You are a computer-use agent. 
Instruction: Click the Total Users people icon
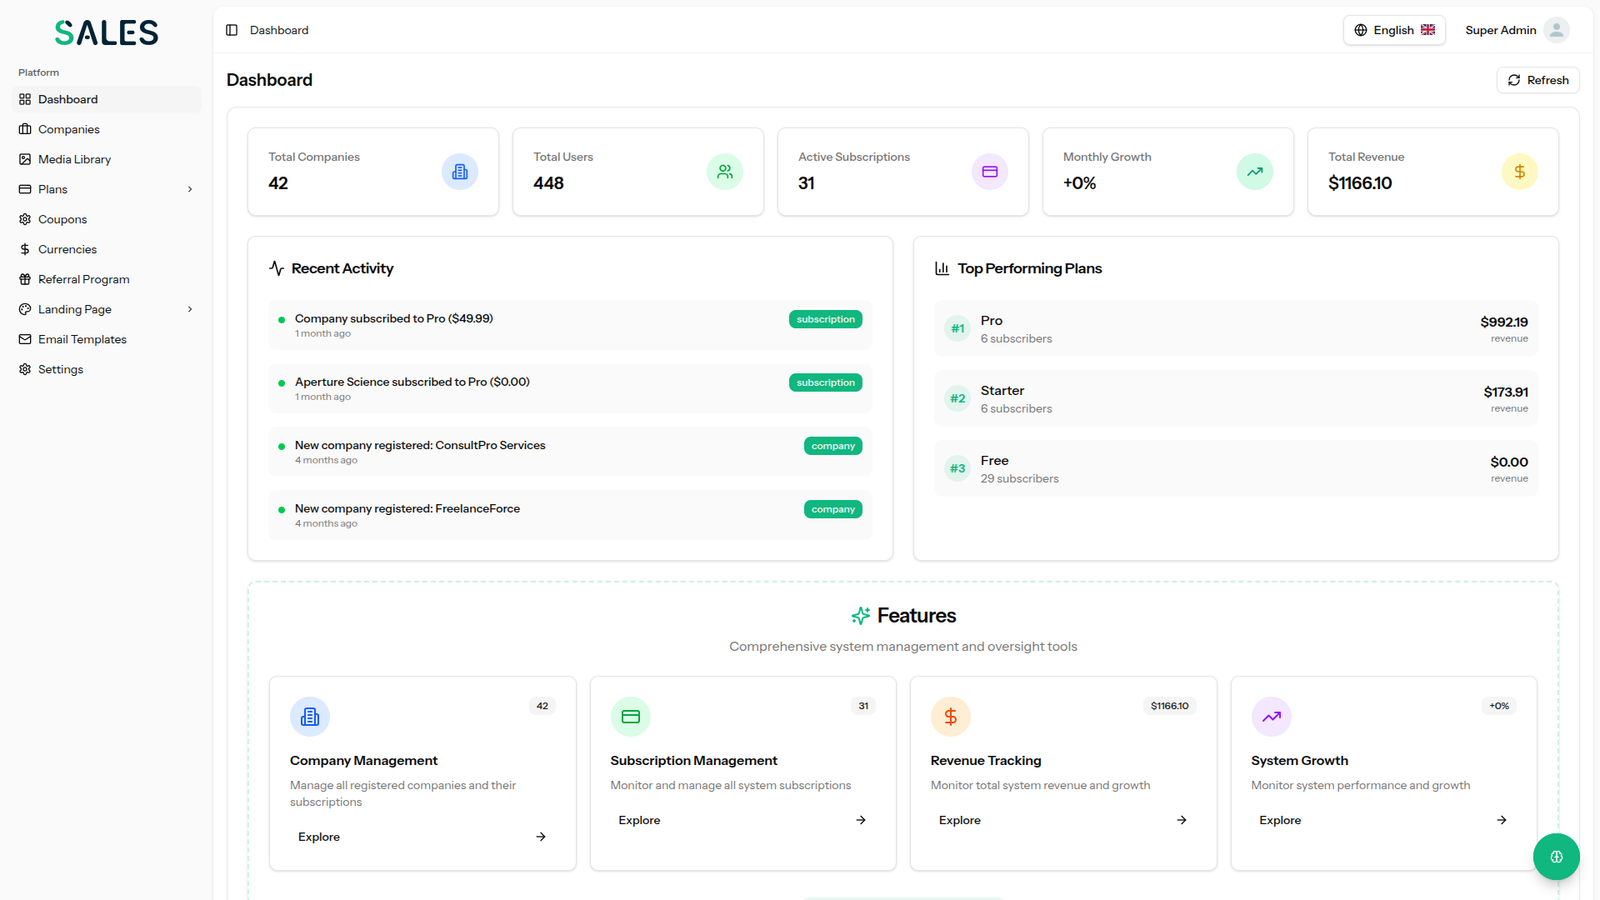pyautogui.click(x=725, y=172)
